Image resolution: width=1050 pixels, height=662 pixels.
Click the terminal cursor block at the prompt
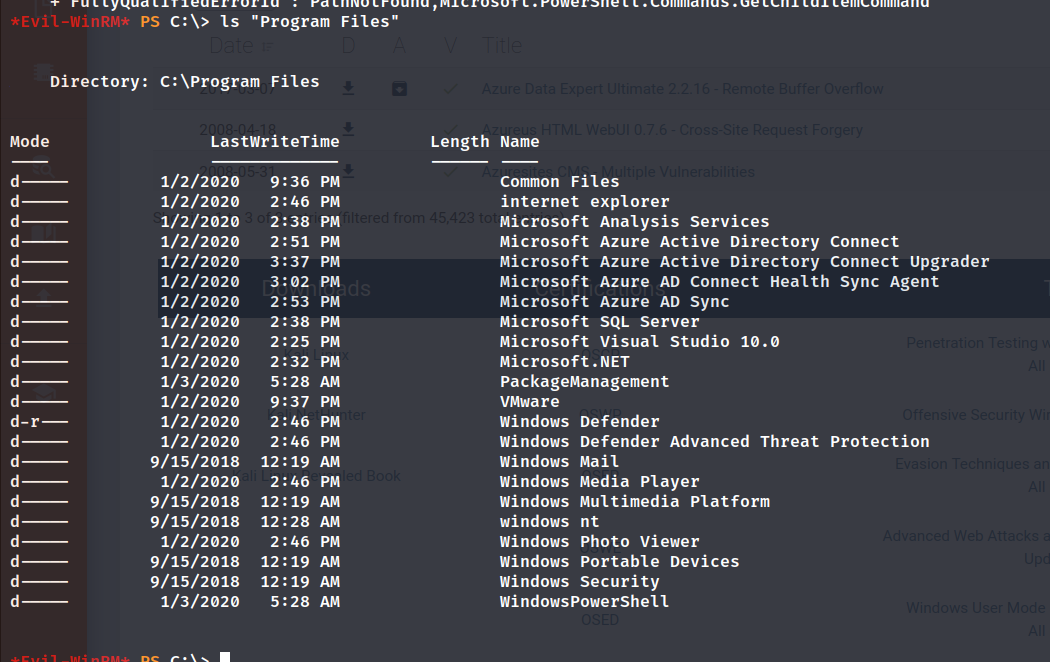[225, 657]
